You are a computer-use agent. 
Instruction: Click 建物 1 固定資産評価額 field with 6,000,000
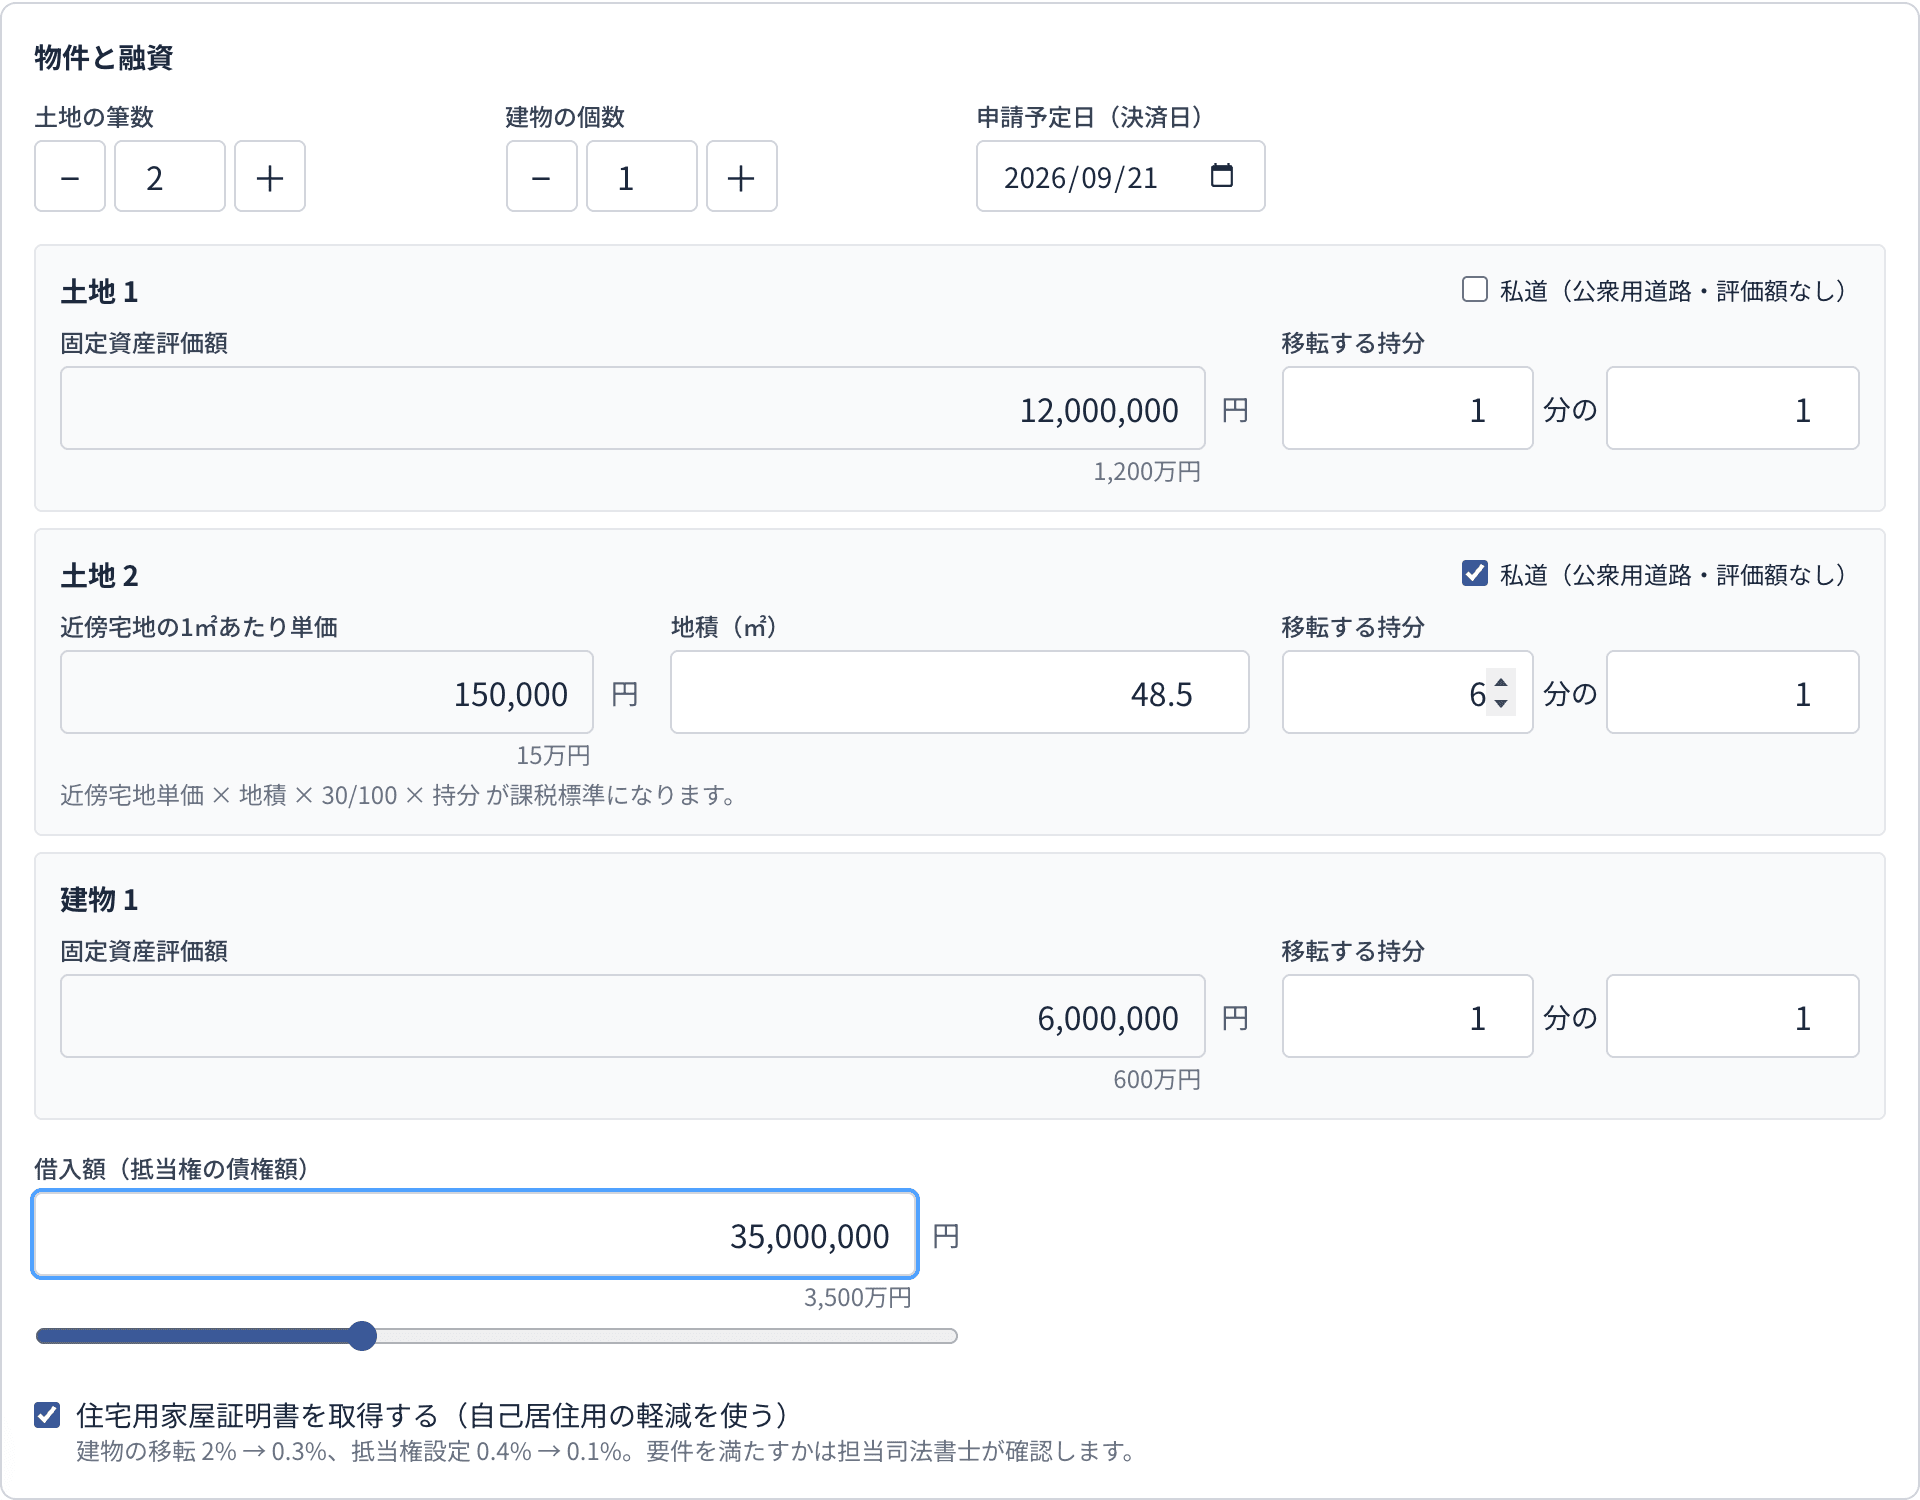pyautogui.click(x=633, y=1016)
